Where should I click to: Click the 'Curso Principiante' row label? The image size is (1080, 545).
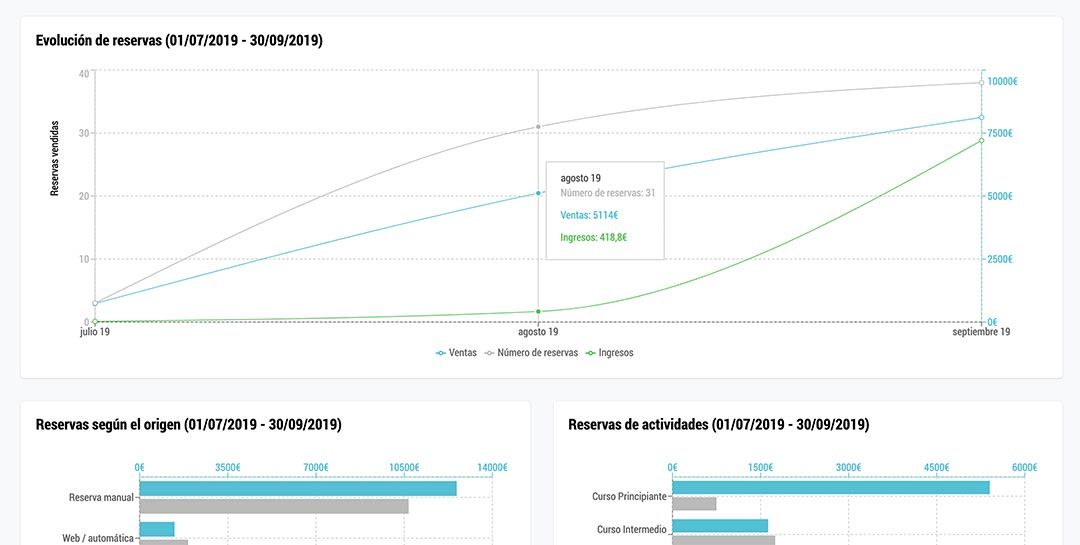[x=630, y=496]
